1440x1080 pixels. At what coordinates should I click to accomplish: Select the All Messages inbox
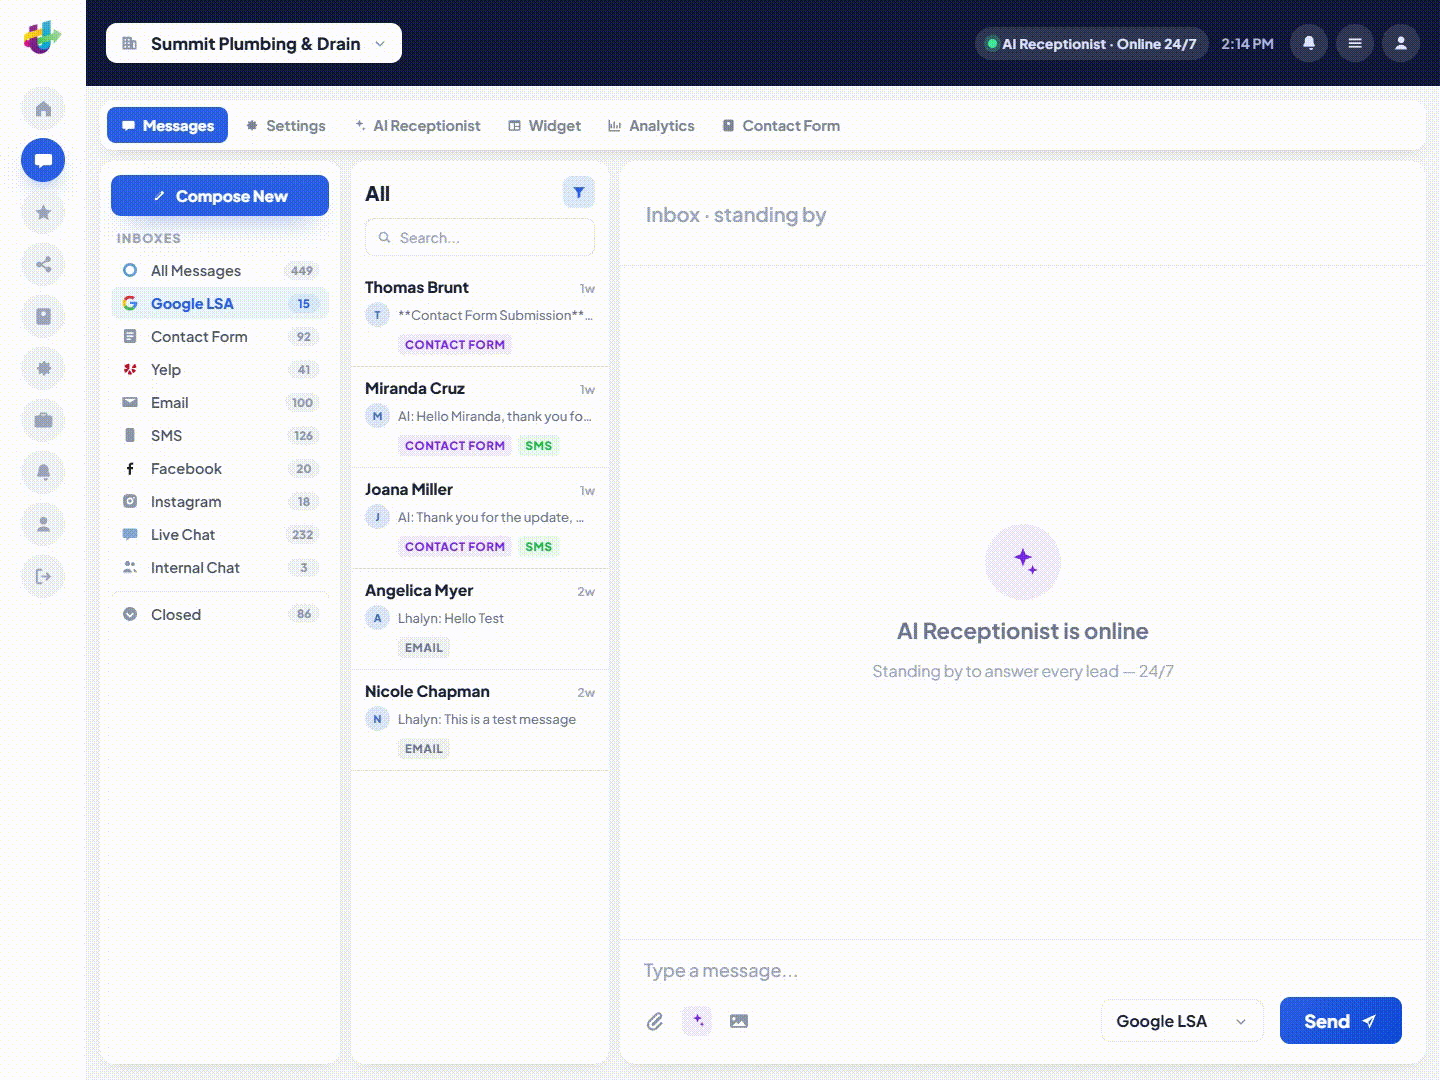point(220,270)
